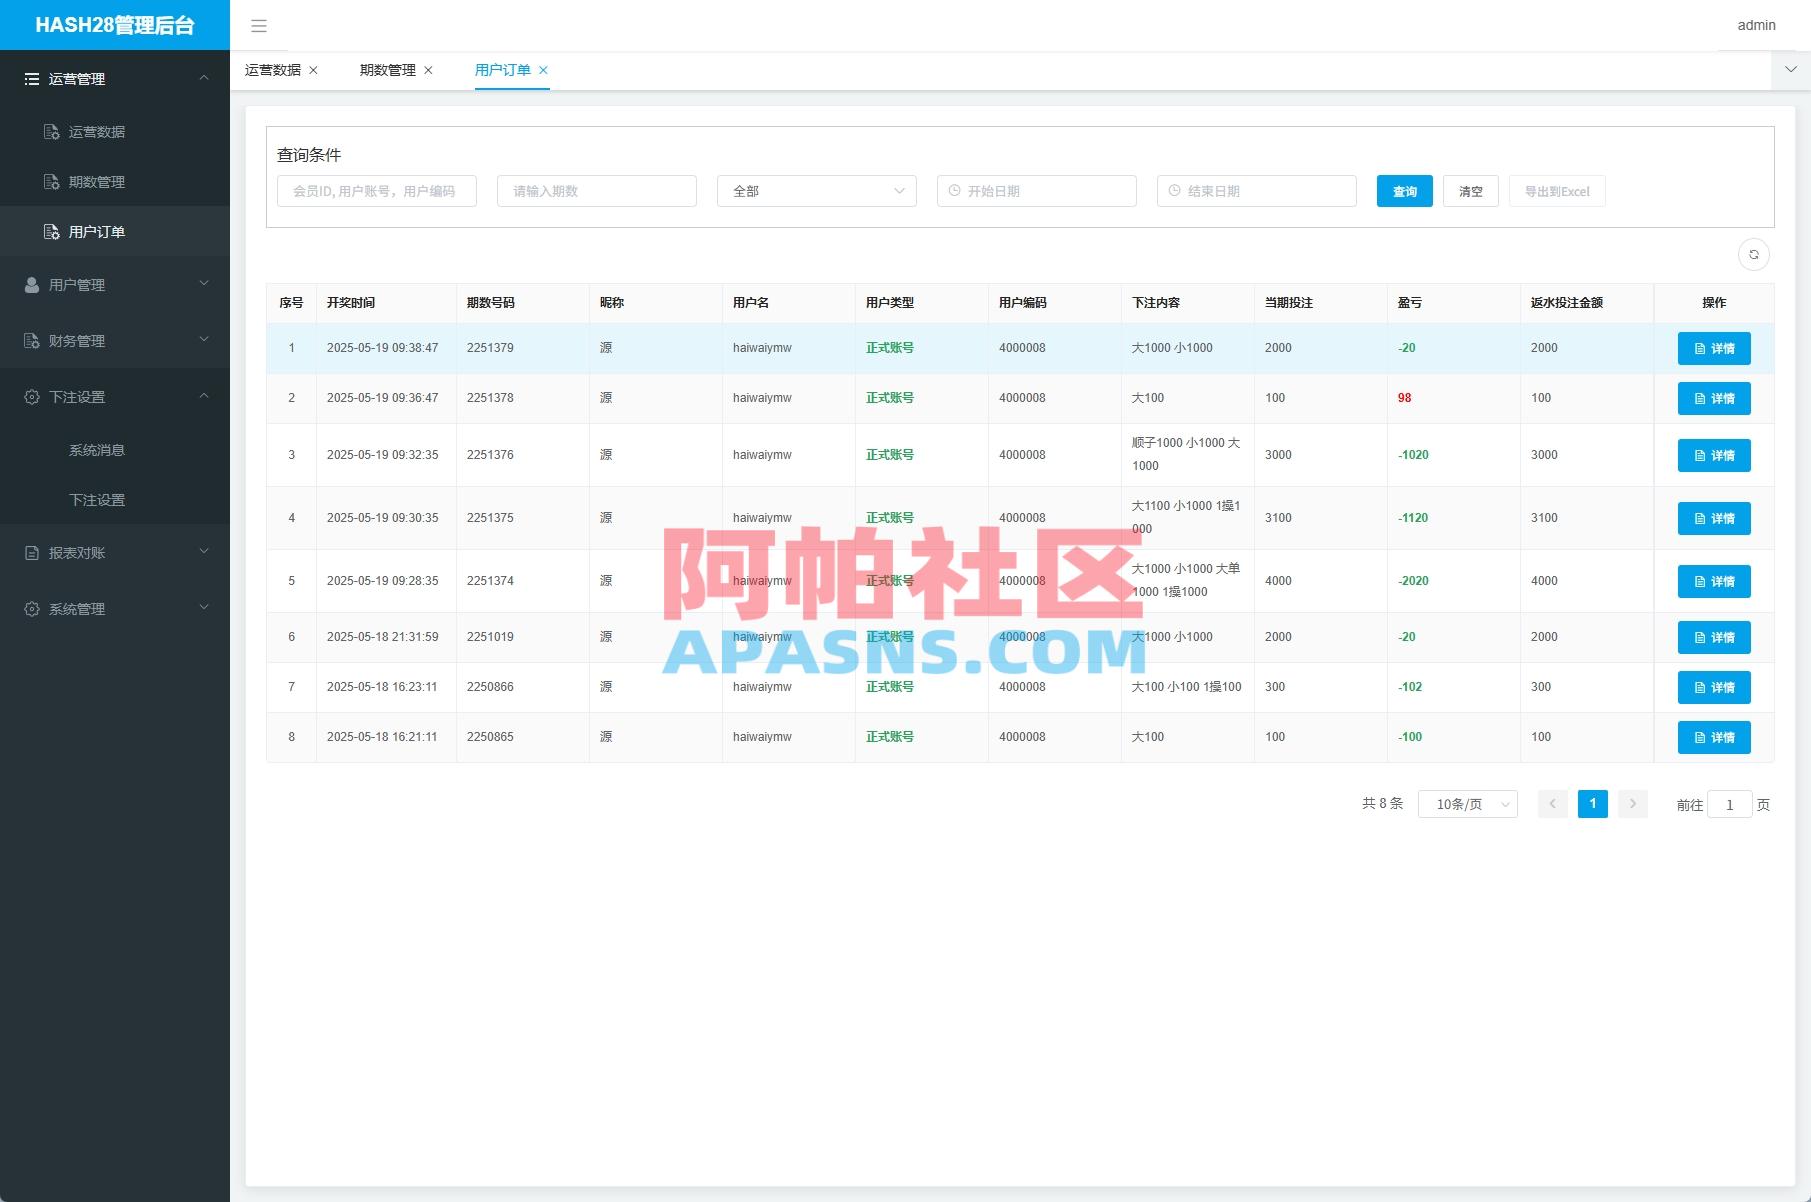Click the 报表对账 report icon
This screenshot has width=1811, height=1202.
31,552
